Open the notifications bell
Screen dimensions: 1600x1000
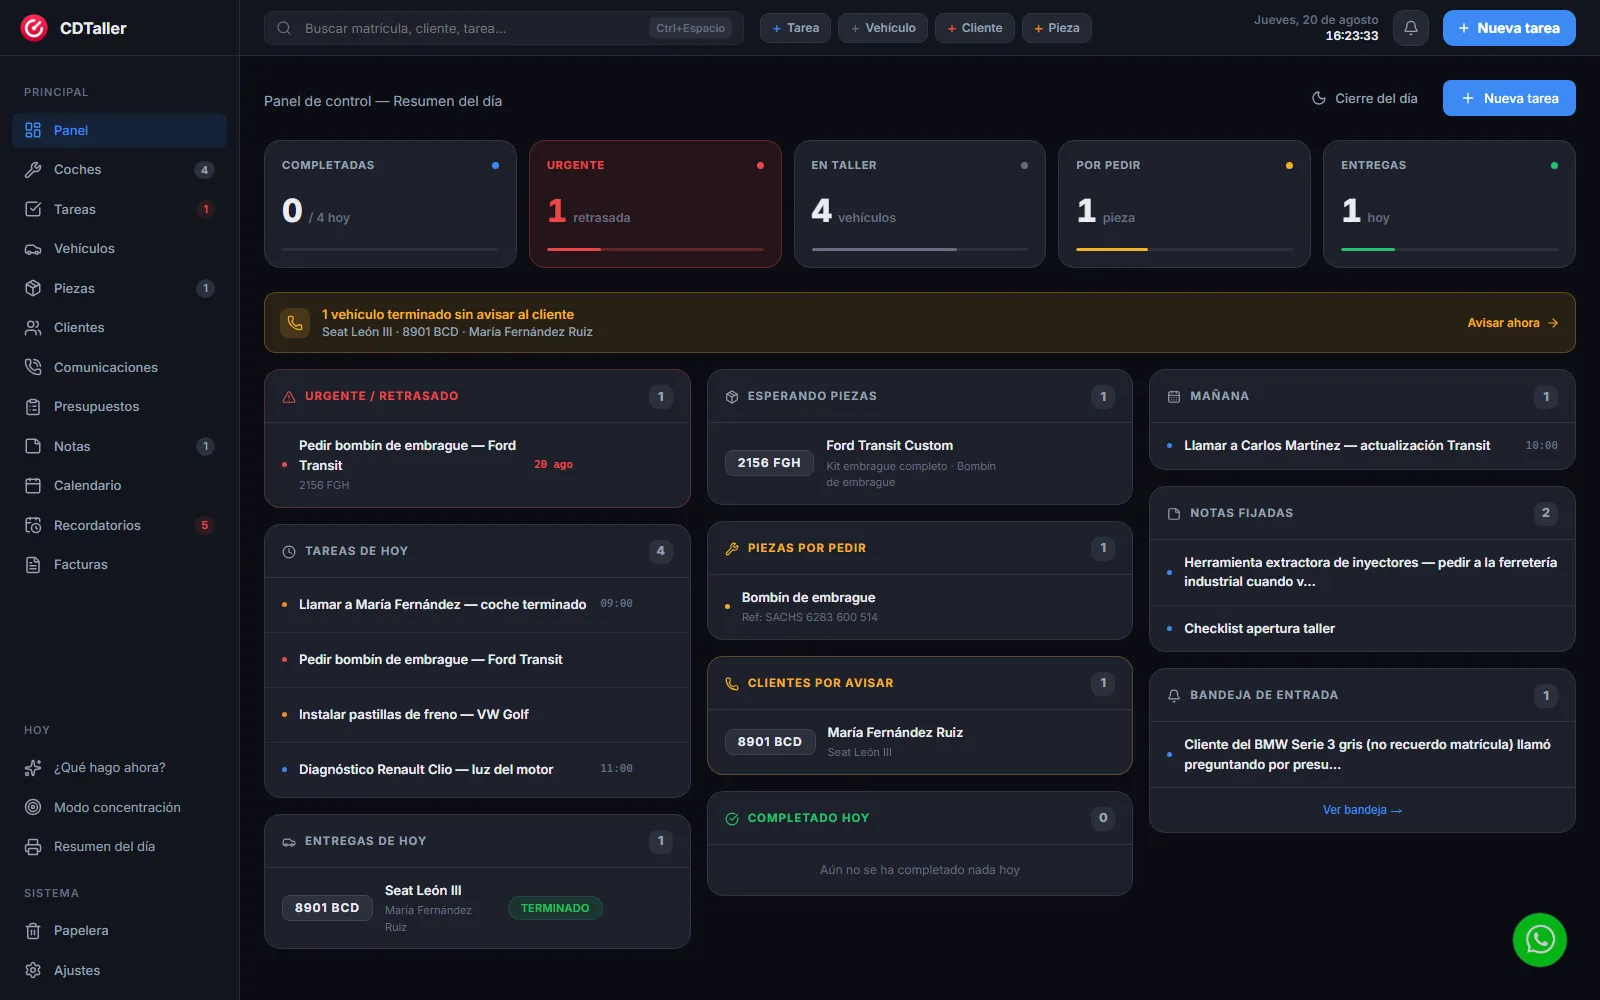(x=1411, y=28)
